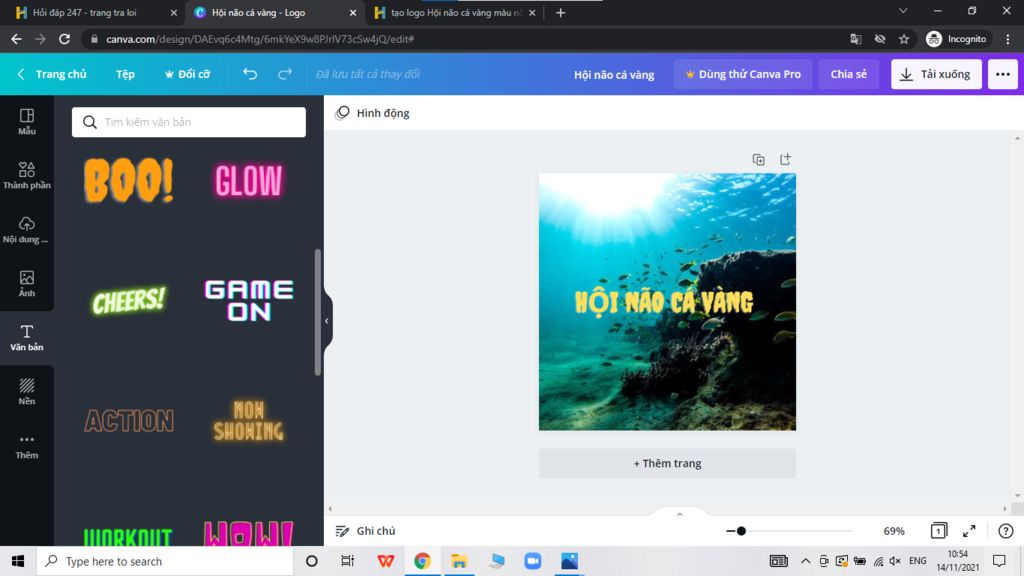Open Ghi chú notes
Screen dimensions: 1024x576
366,531
